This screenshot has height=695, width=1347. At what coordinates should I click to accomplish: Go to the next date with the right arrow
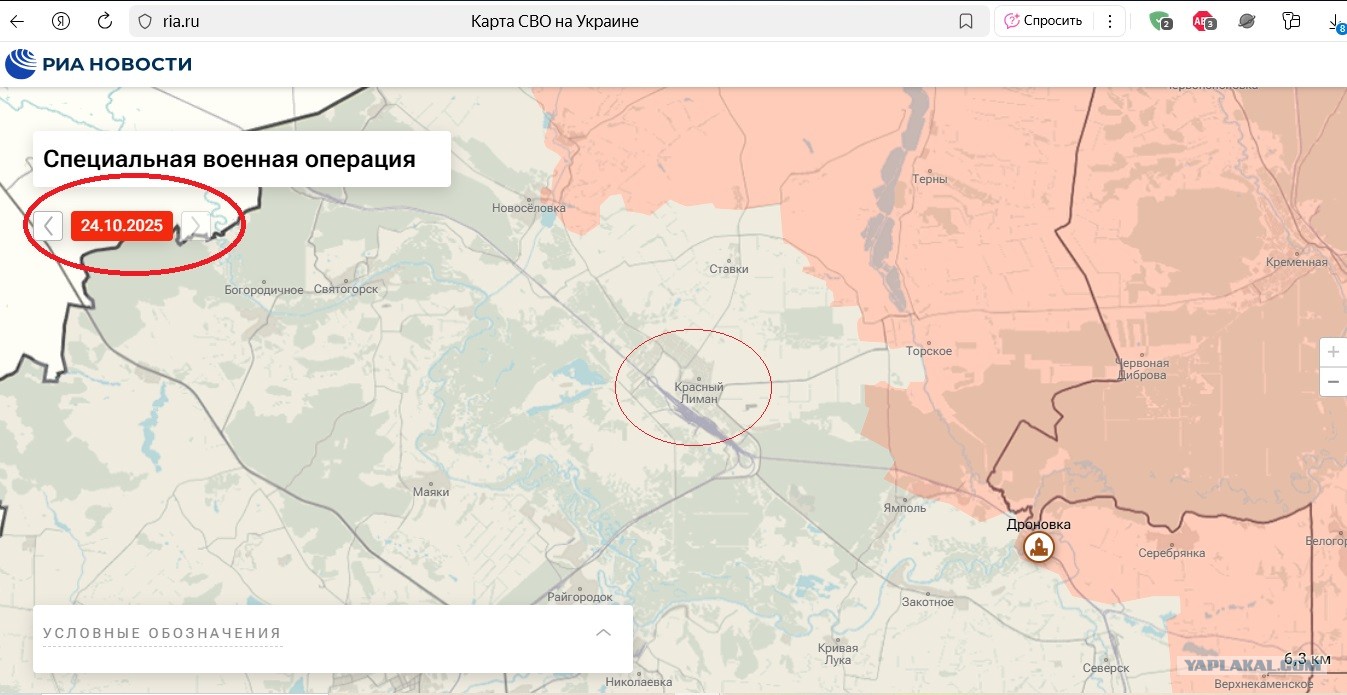click(196, 225)
